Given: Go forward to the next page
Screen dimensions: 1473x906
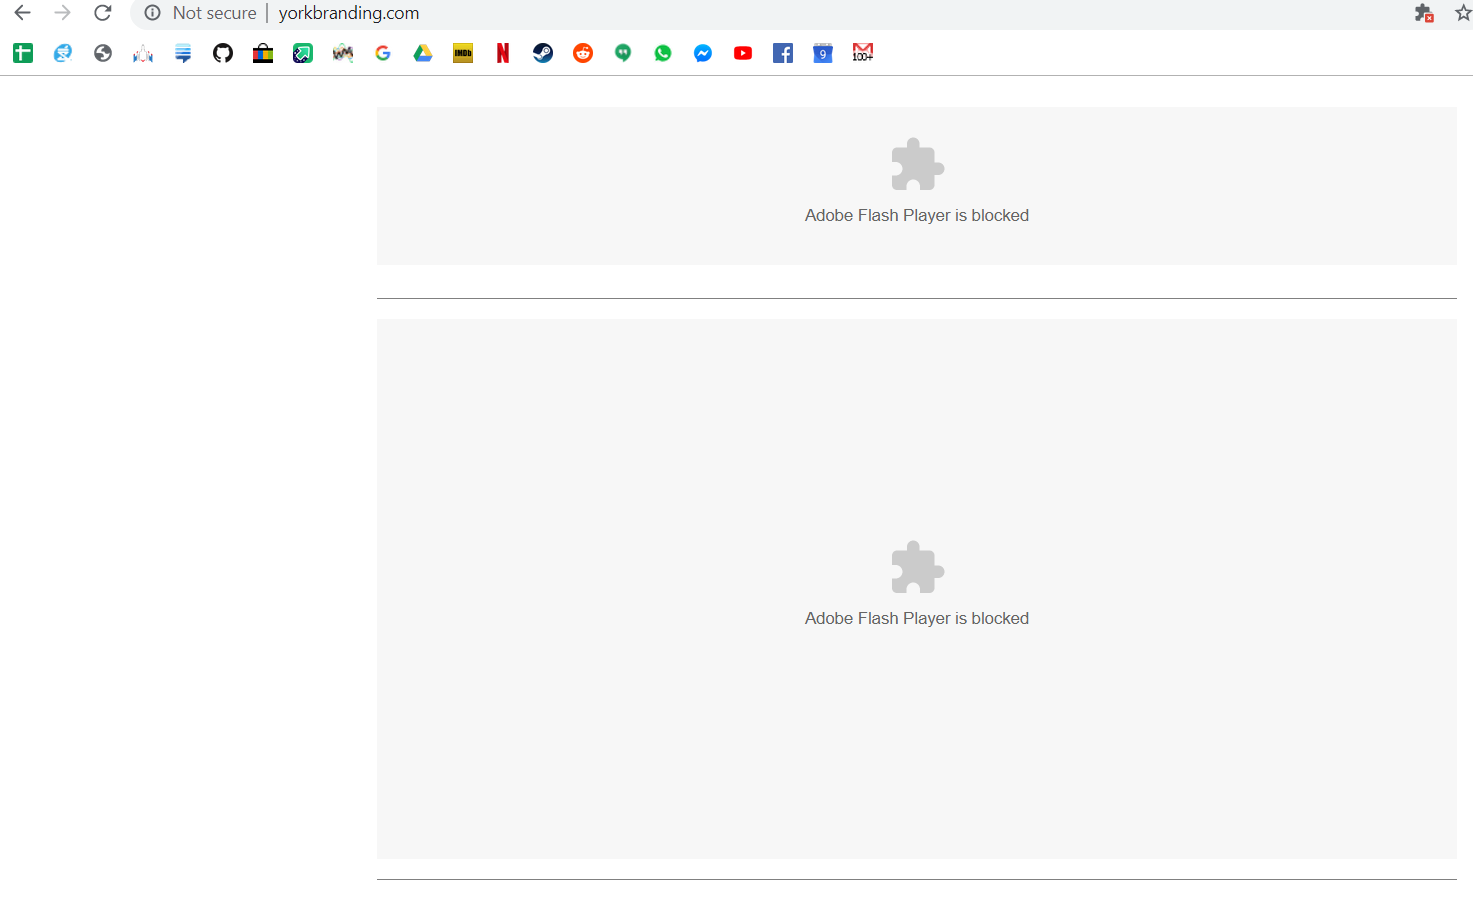Looking at the screenshot, I should (x=63, y=13).
